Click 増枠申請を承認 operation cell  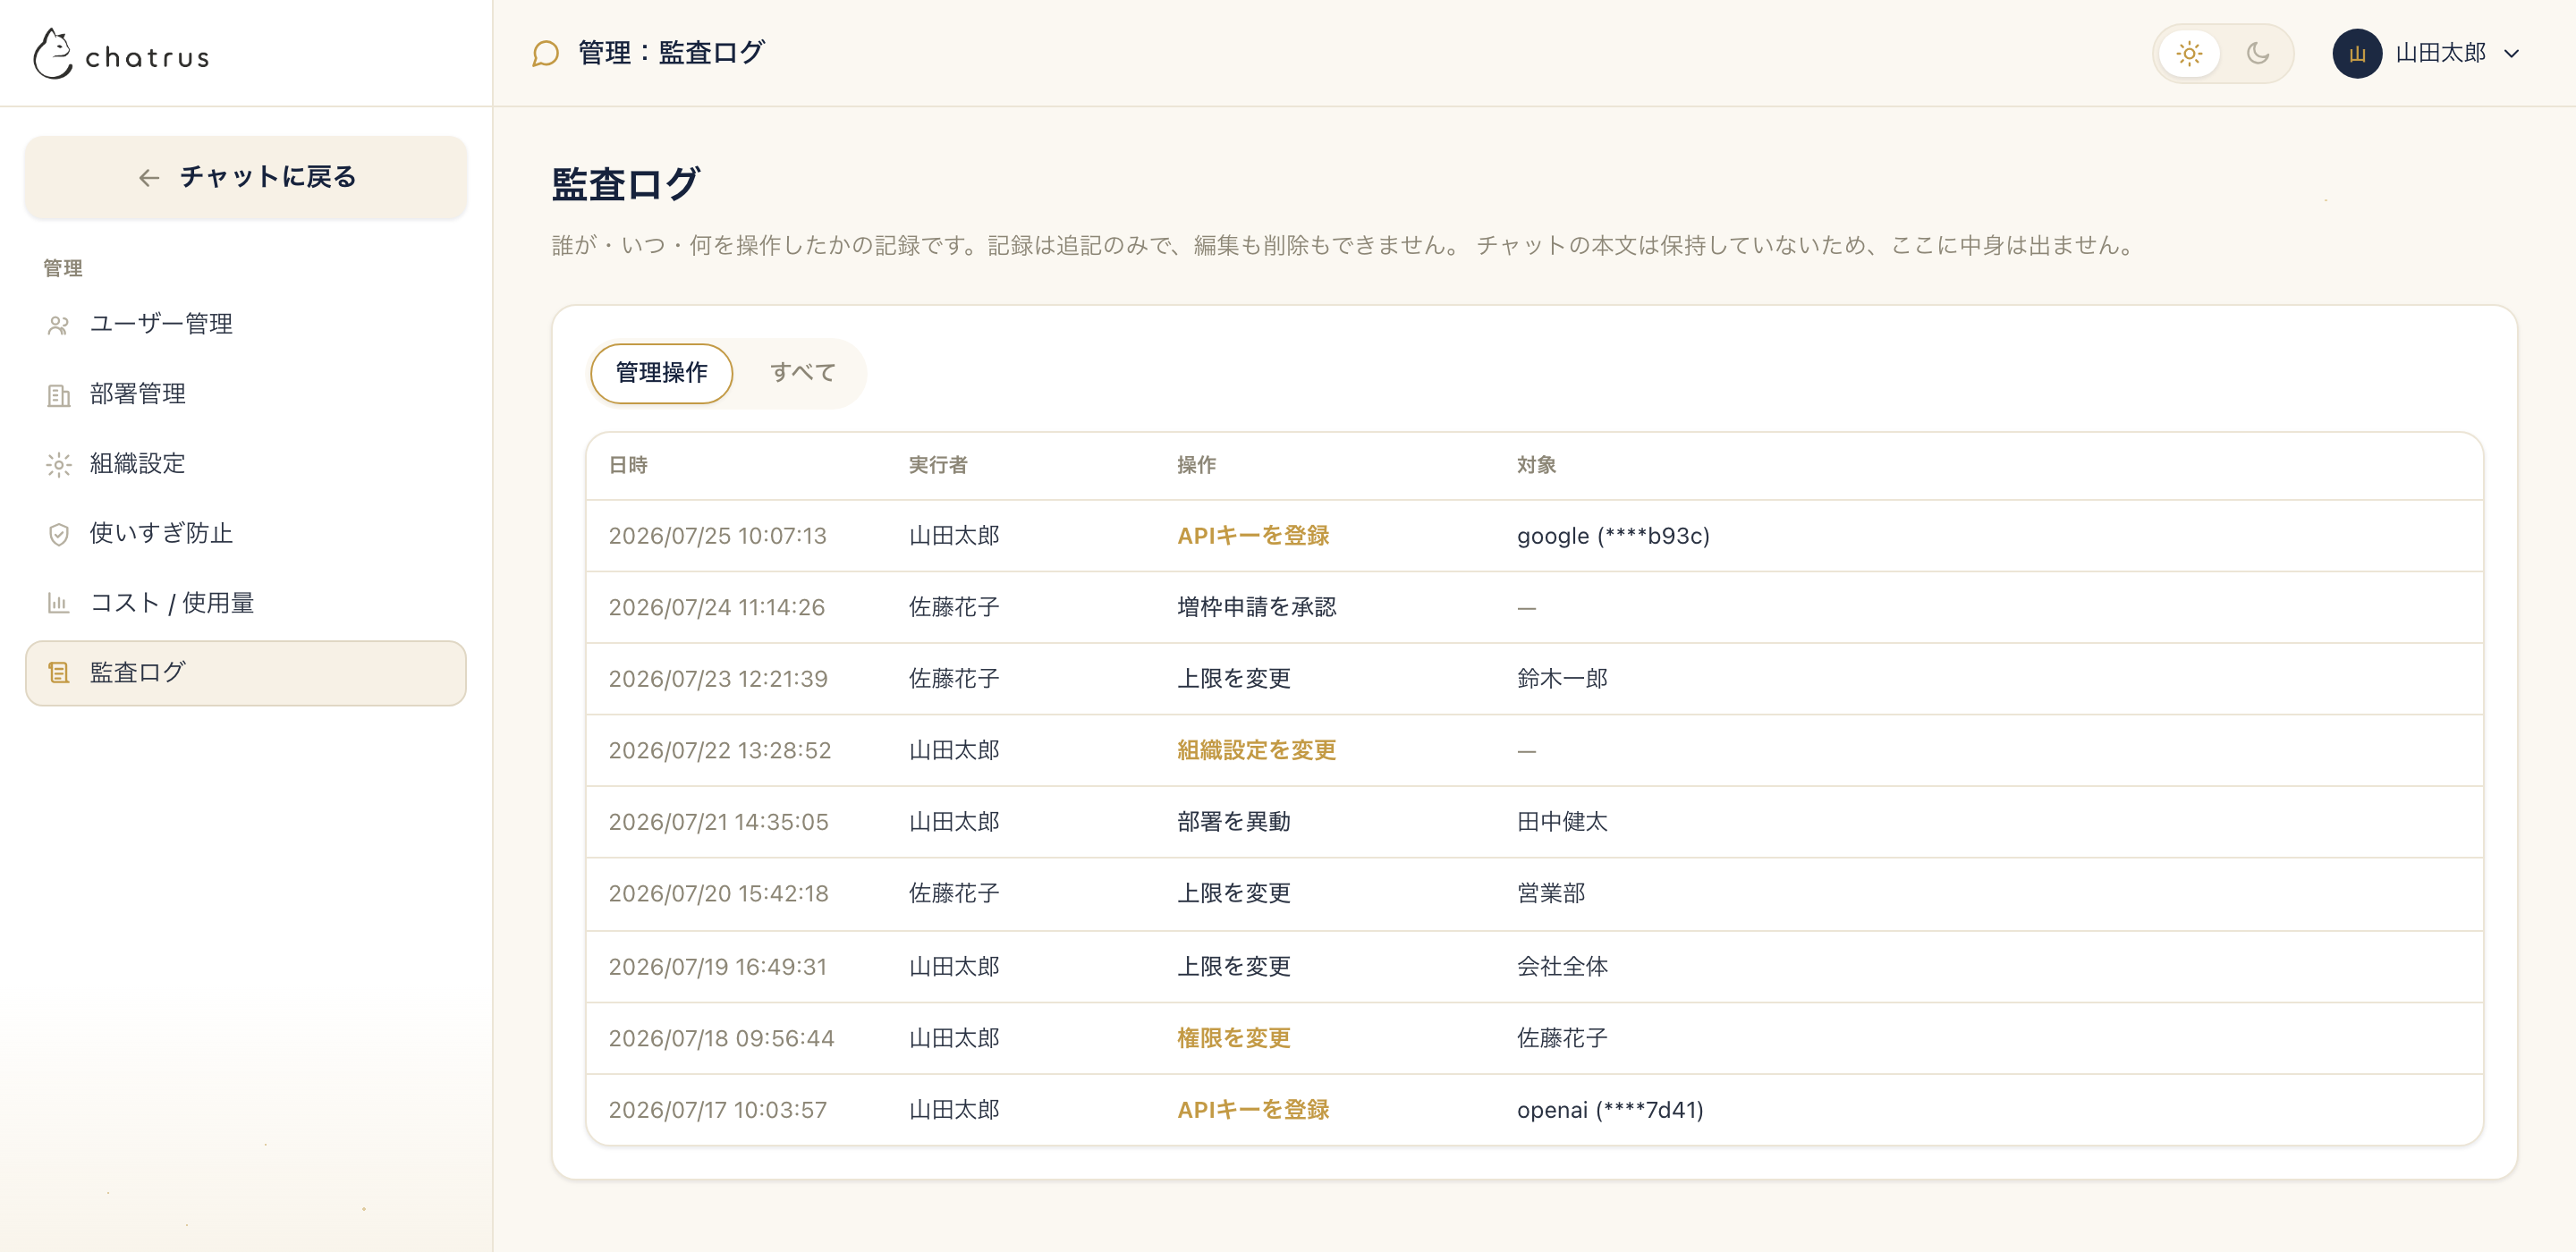pyautogui.click(x=1256, y=607)
